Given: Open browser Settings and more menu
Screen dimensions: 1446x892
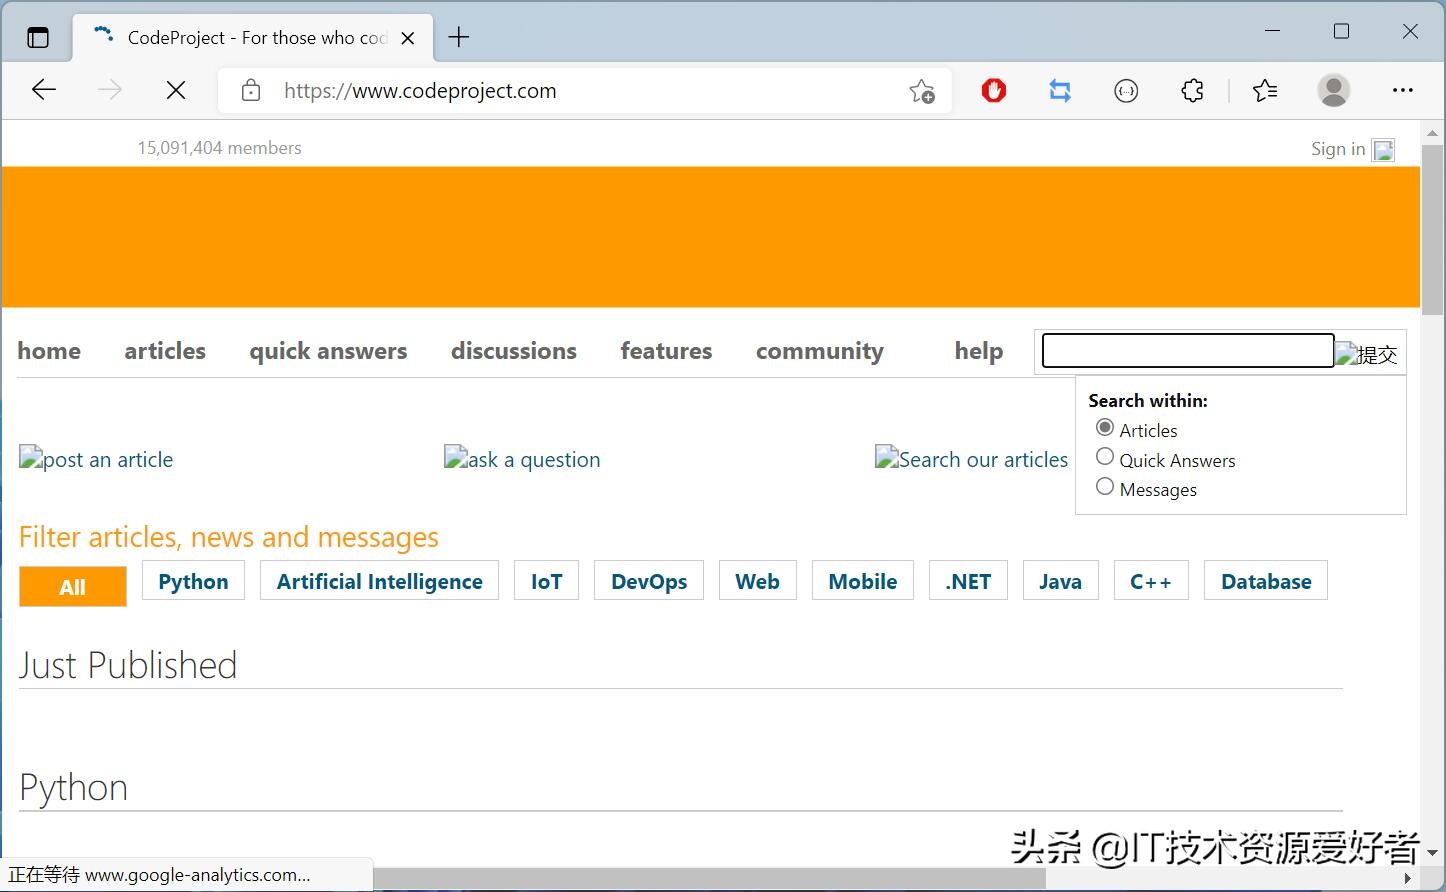Looking at the screenshot, I should [1402, 91].
